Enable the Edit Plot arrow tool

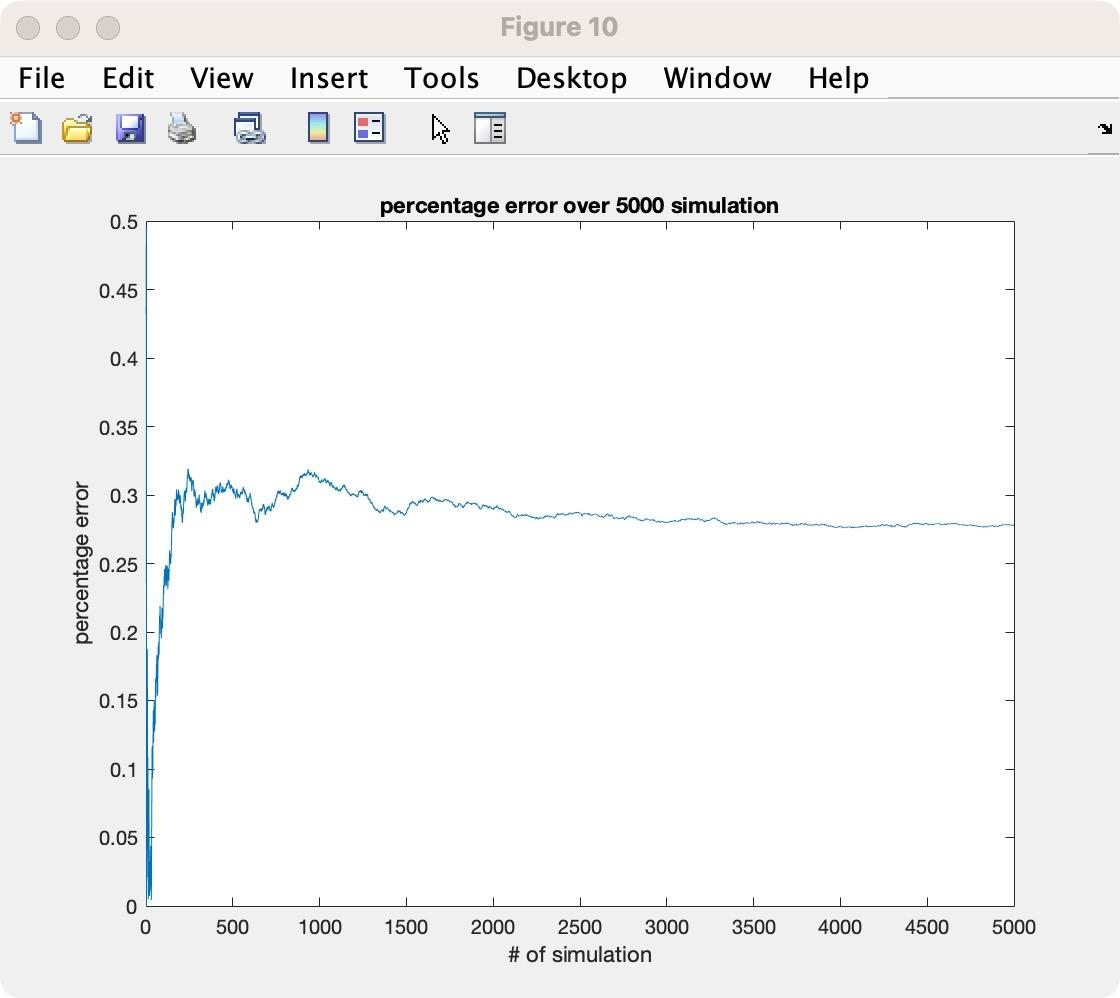[440, 128]
